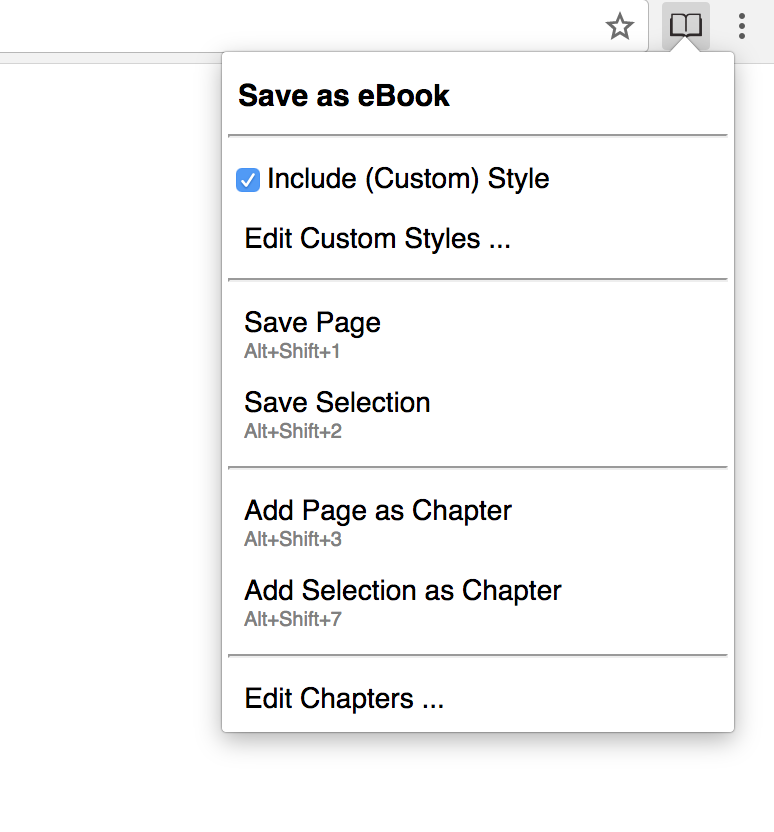Choose Save Page from the popup

tap(312, 323)
